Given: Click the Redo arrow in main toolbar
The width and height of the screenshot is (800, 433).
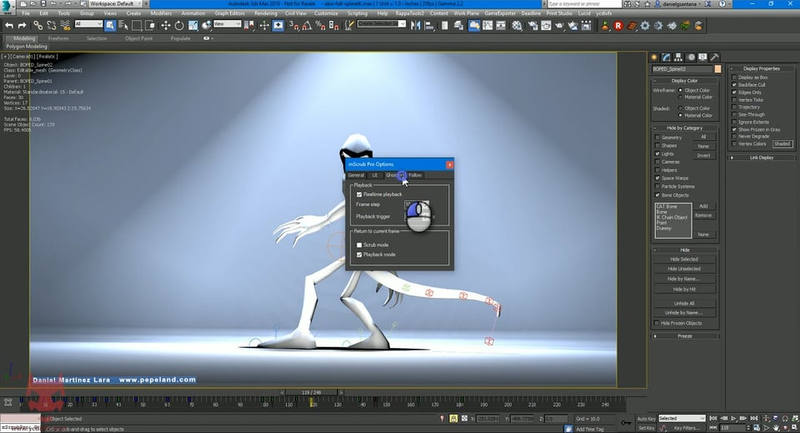Looking at the screenshot, I should pos(20,24).
